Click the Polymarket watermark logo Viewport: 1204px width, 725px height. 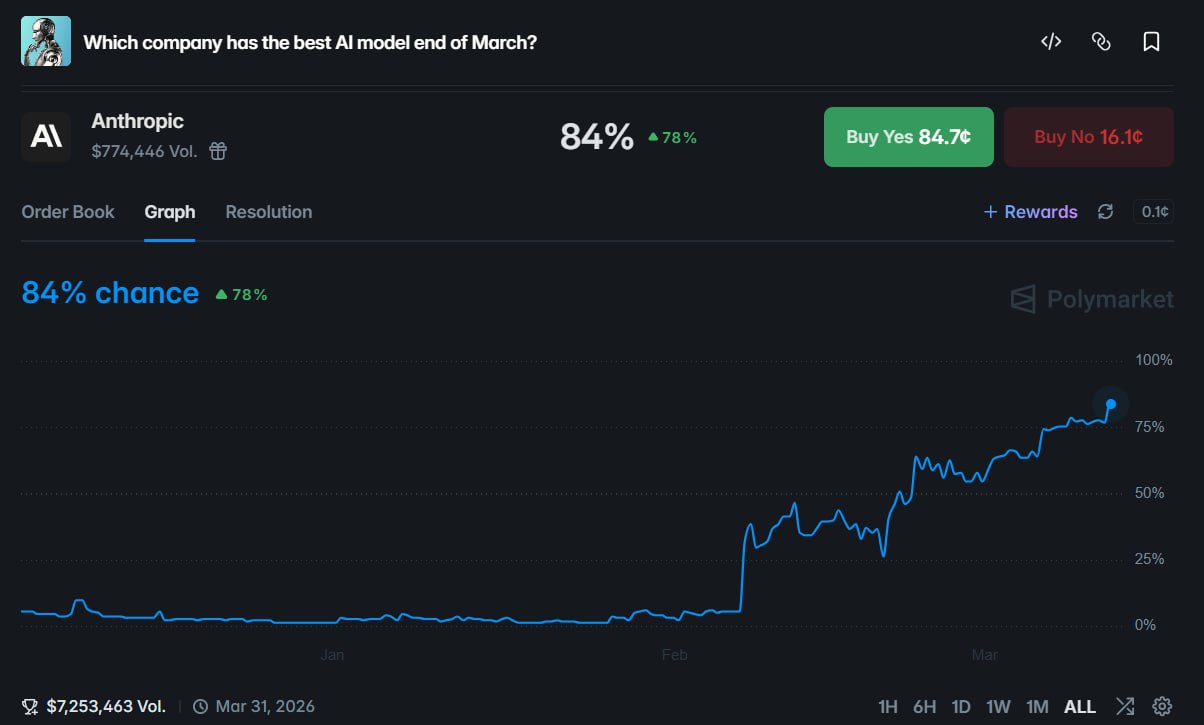point(1090,298)
